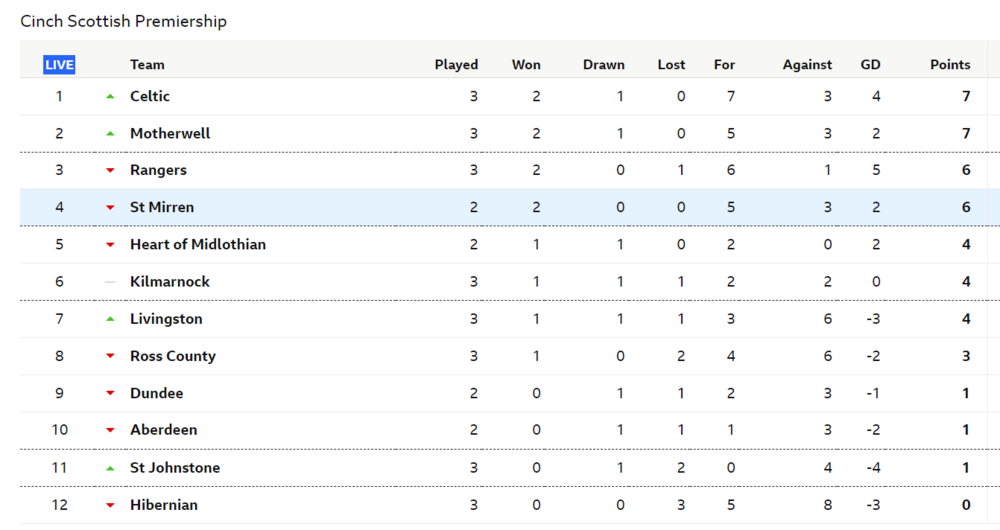Open the Aberdeen team link
Screen dimensions: 1000x530
[x=163, y=430]
